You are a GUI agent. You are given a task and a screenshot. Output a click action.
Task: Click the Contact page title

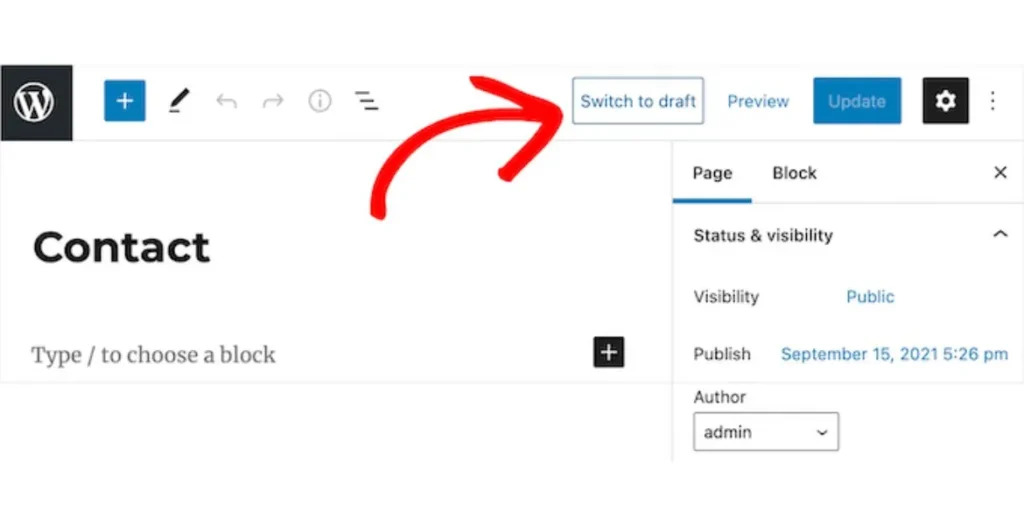pos(121,247)
